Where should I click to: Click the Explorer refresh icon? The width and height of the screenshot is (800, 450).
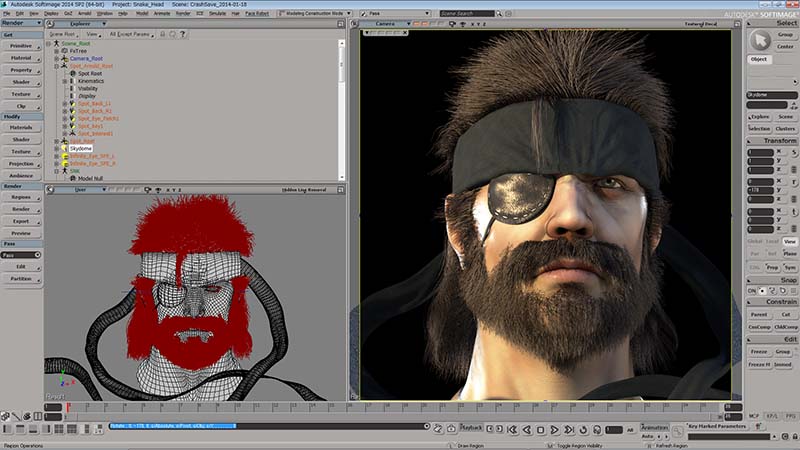pyautogui.click(x=172, y=34)
